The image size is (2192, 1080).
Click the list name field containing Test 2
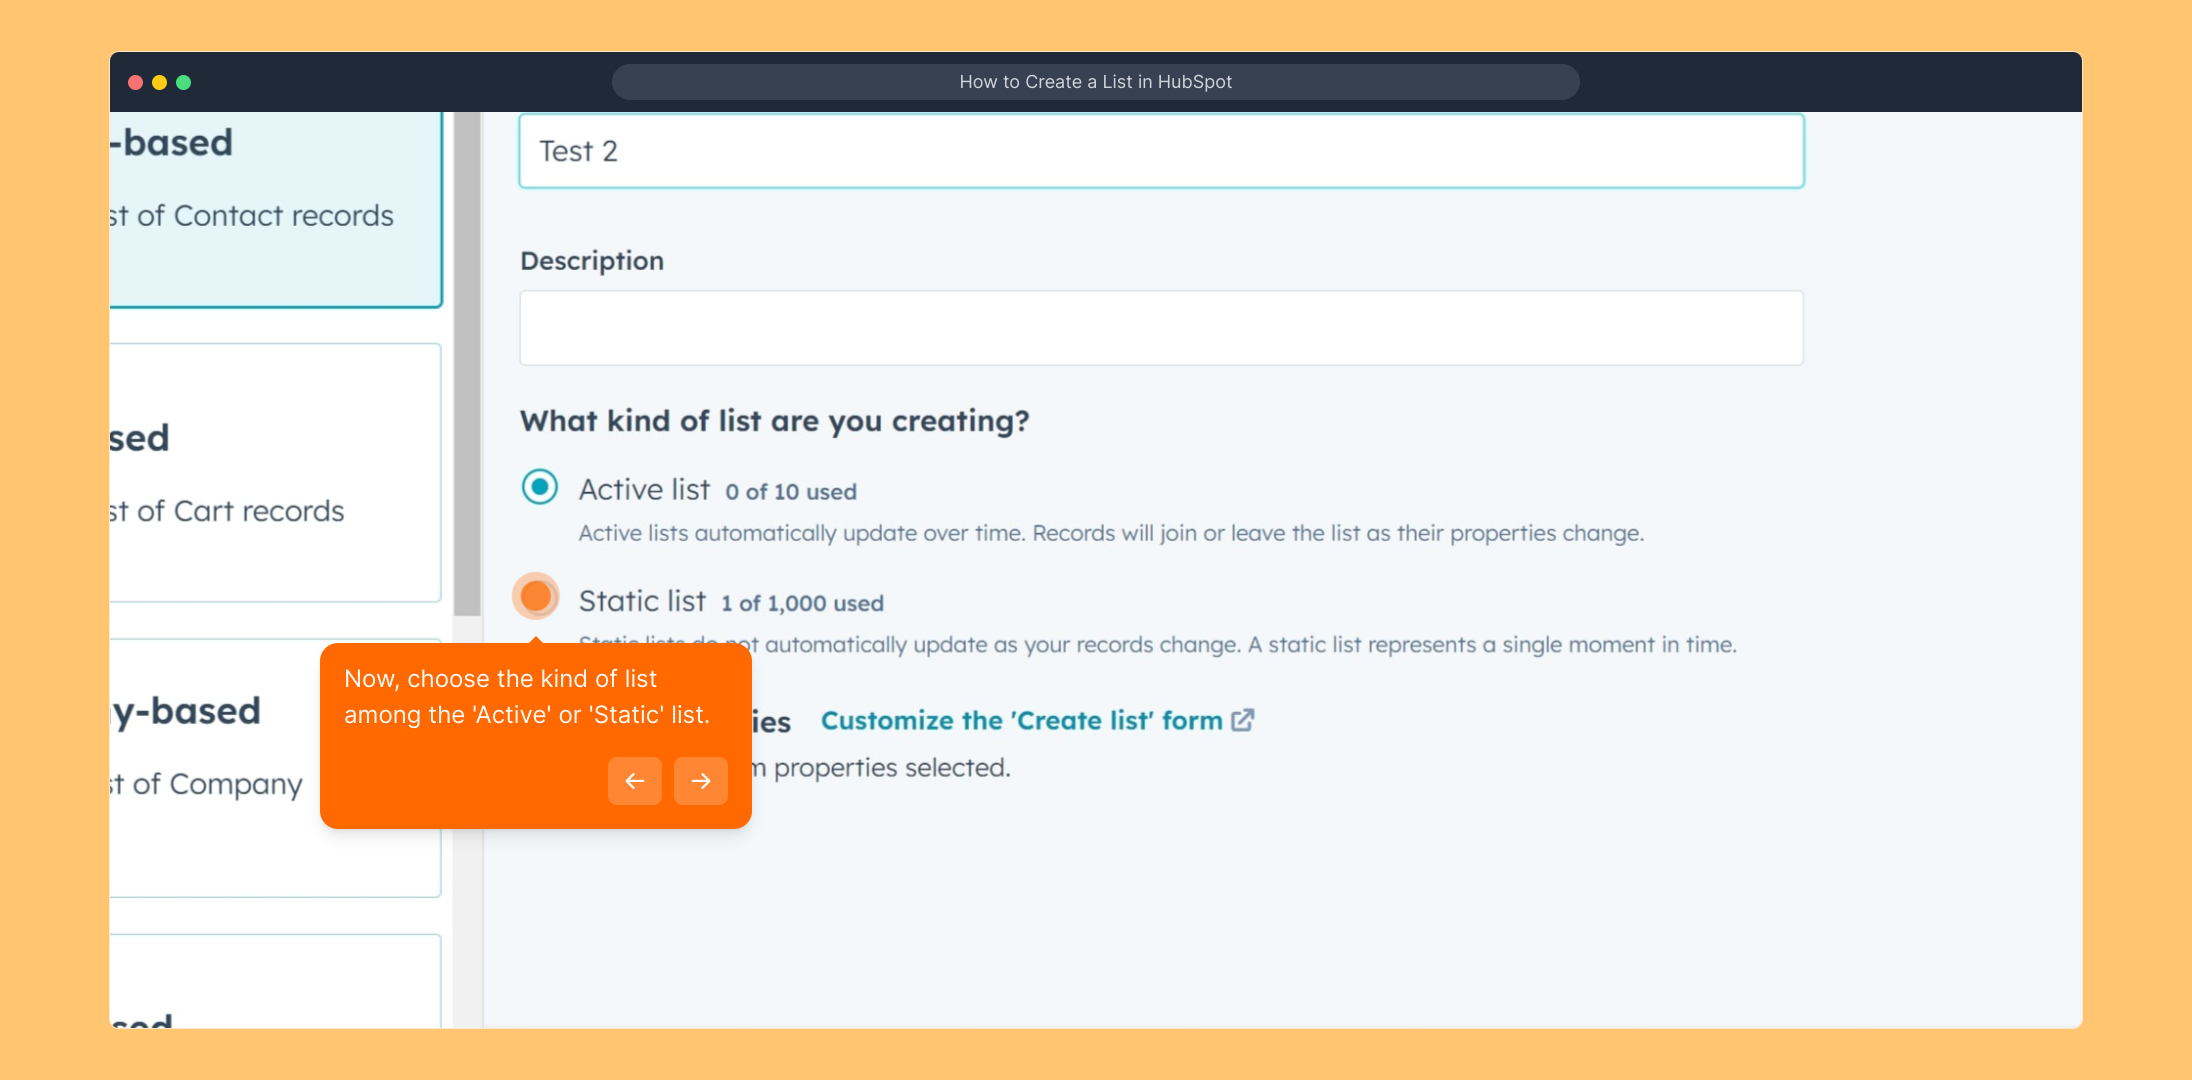1160,151
